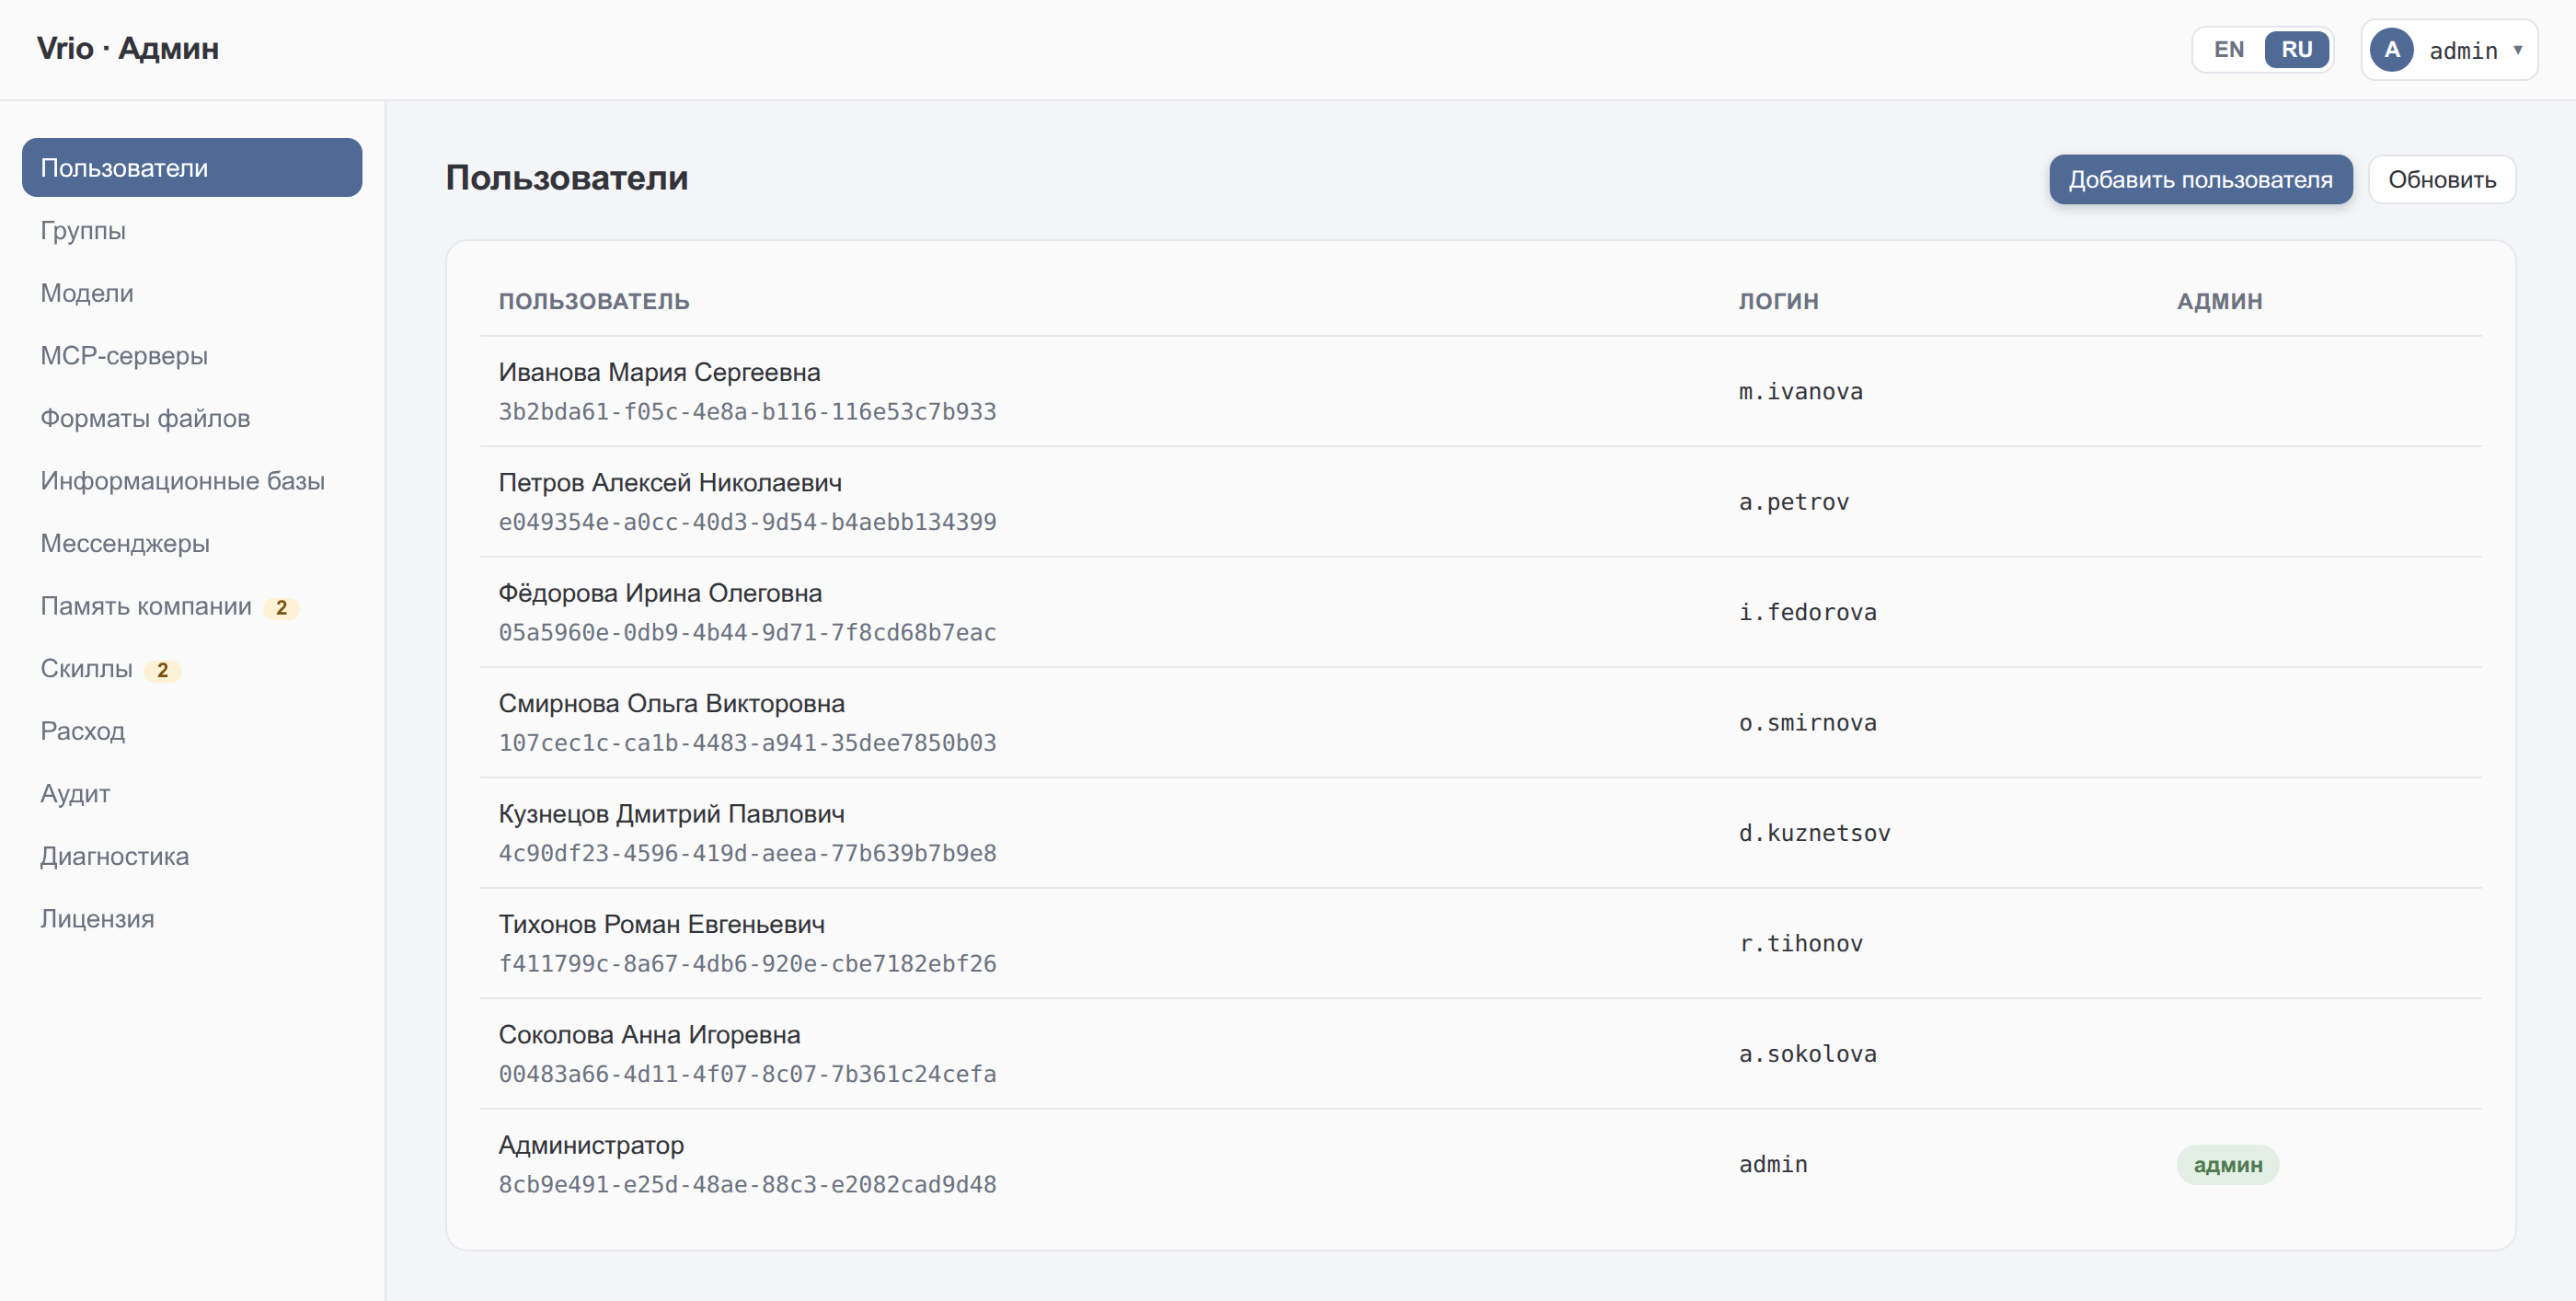Click the "ПОЛЬЗОВАТЕЛЬ" column header
The image size is (2576, 1301).
pos(594,302)
